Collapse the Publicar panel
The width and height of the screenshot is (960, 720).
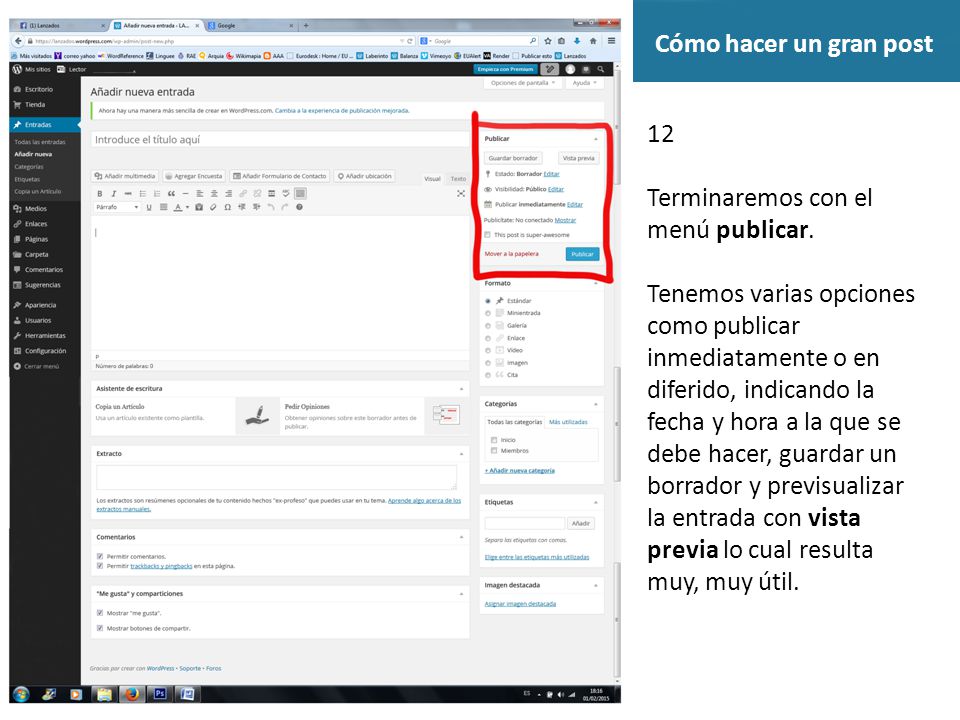pos(596,139)
